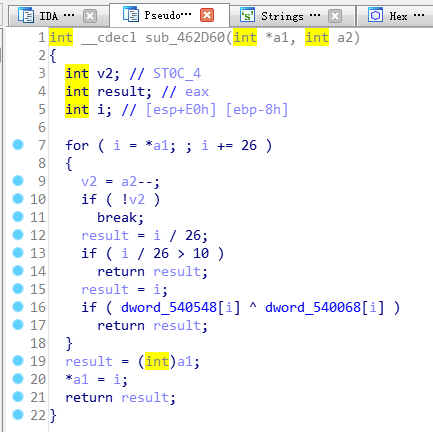Click the Strings tab 's' icon

(247, 15)
